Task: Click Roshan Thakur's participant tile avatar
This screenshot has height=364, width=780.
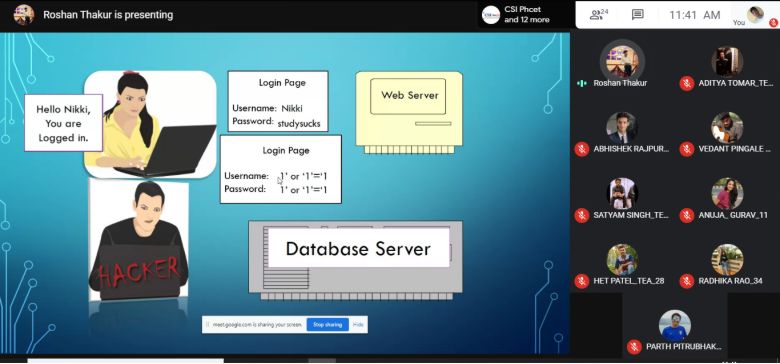Action: (622, 62)
